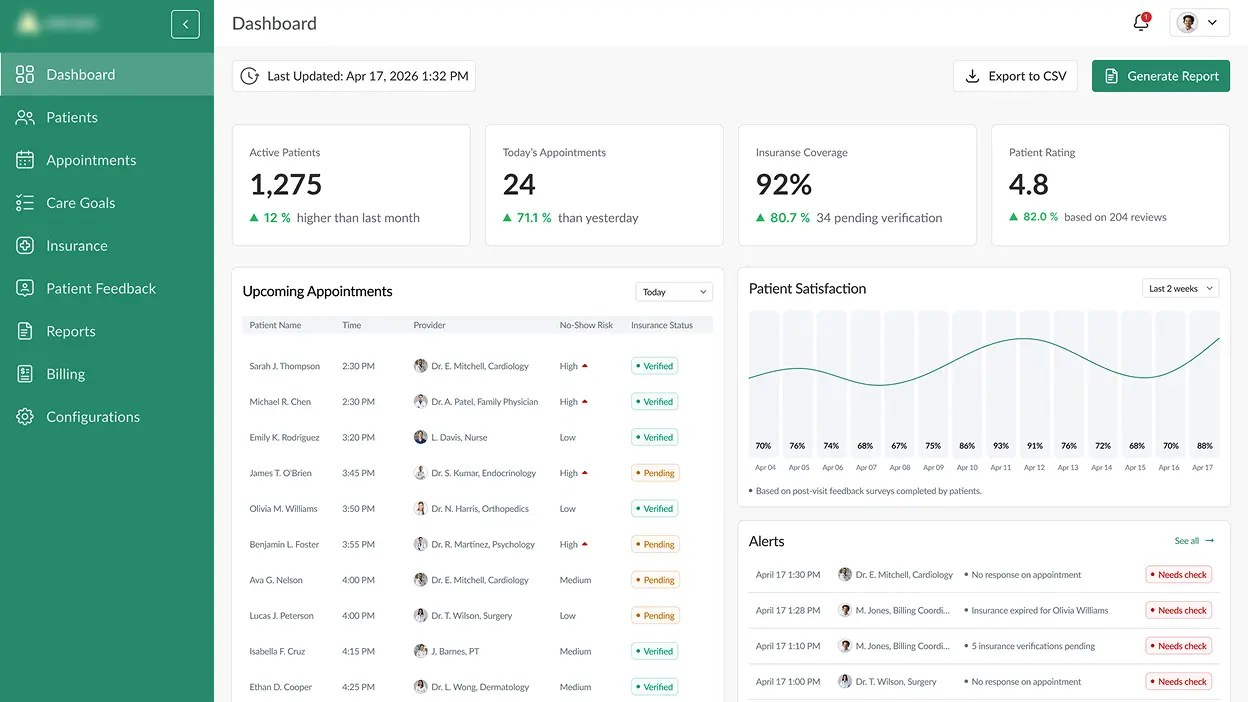Click the Patients people icon
The height and width of the screenshot is (702, 1248).
click(x=25, y=117)
